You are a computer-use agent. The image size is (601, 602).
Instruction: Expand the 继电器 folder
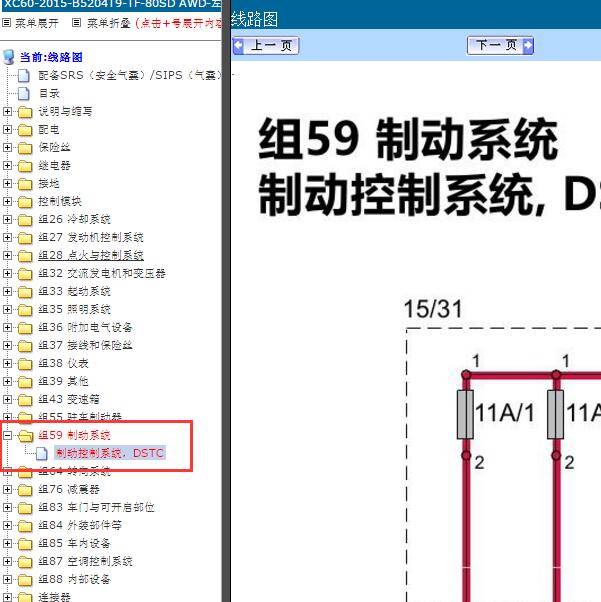[7, 165]
